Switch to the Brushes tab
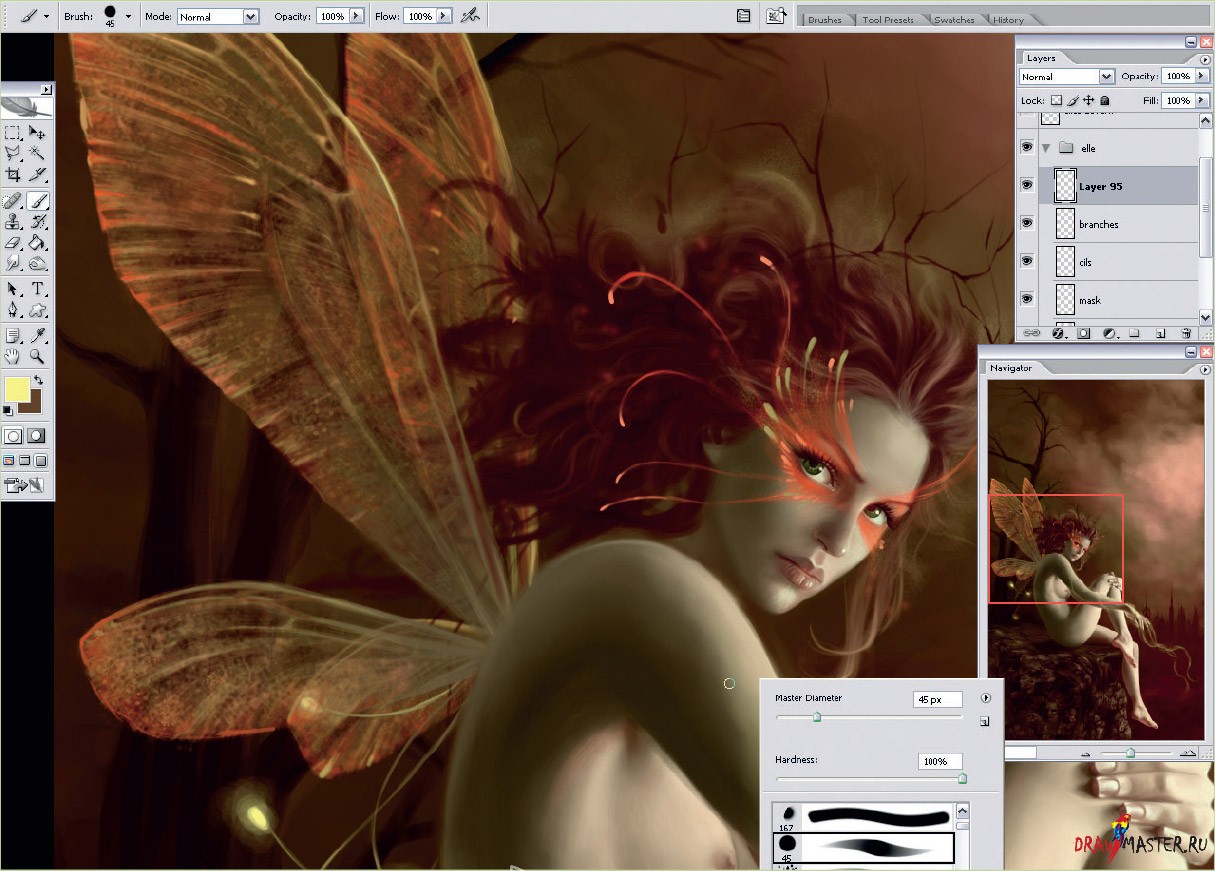1215x871 pixels. coord(825,19)
